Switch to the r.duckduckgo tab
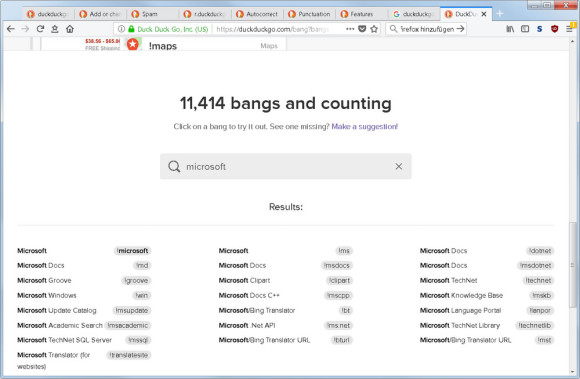The image size is (580, 379). [205, 14]
